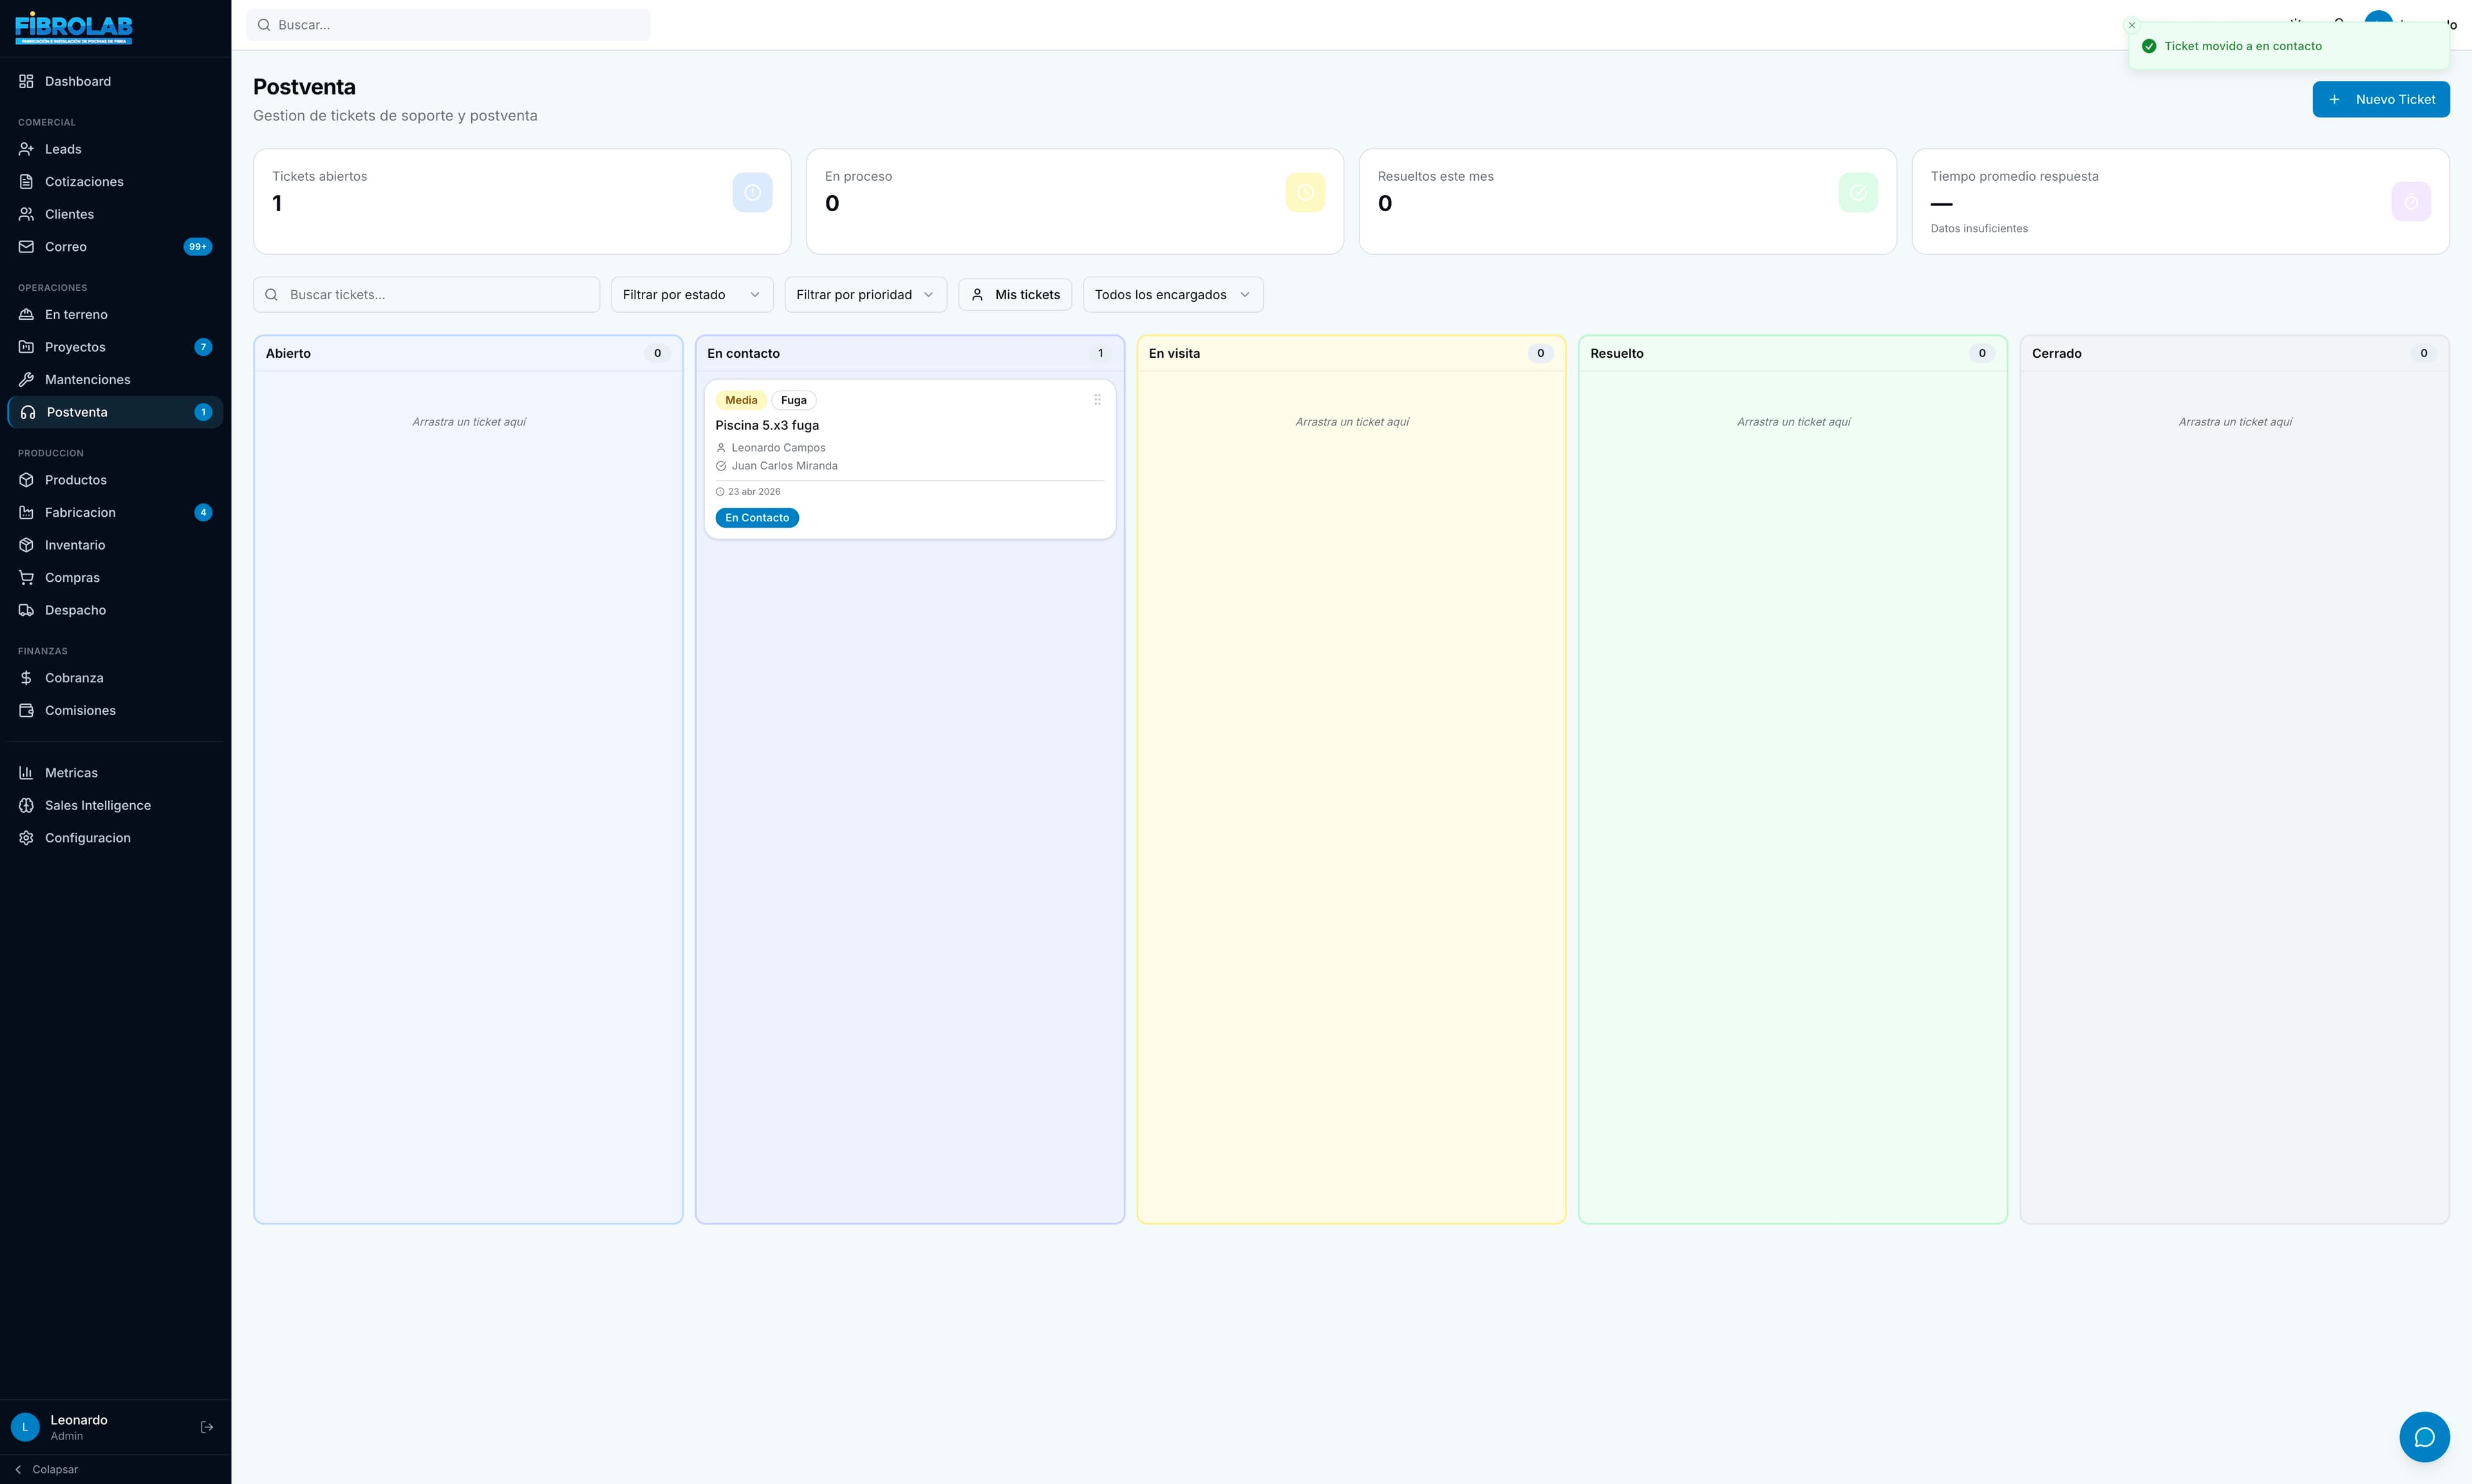2472x1484 pixels.
Task: Click the Productos box icon
Action: 26,480
